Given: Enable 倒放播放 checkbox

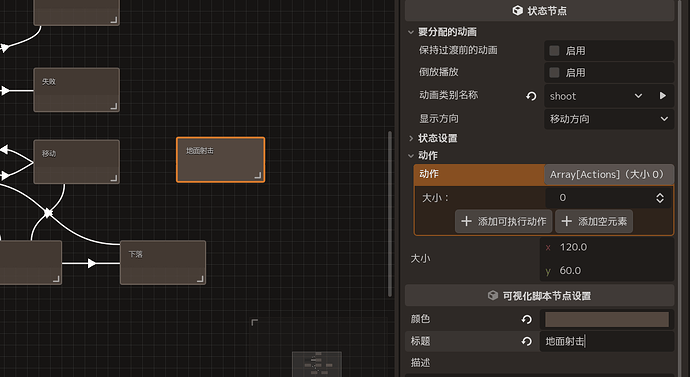Looking at the screenshot, I should [x=554, y=72].
